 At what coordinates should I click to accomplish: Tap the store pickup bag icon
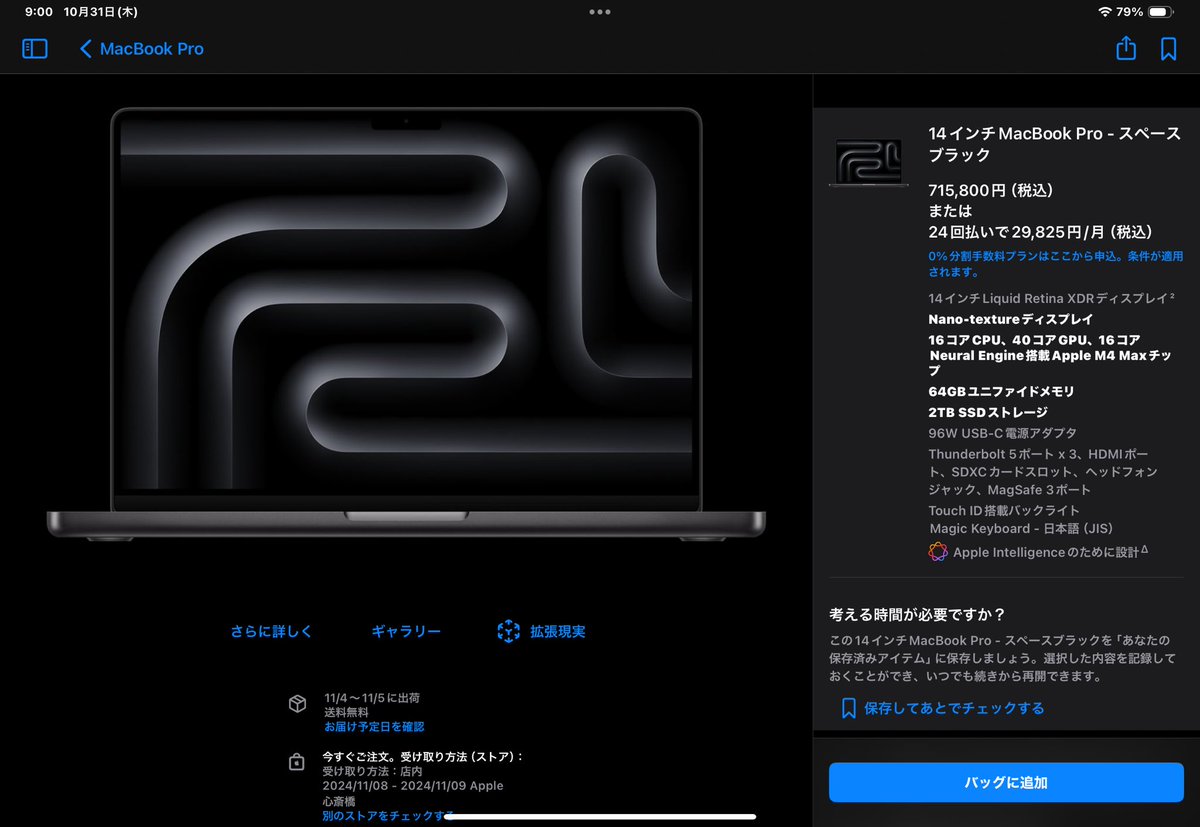(x=296, y=762)
